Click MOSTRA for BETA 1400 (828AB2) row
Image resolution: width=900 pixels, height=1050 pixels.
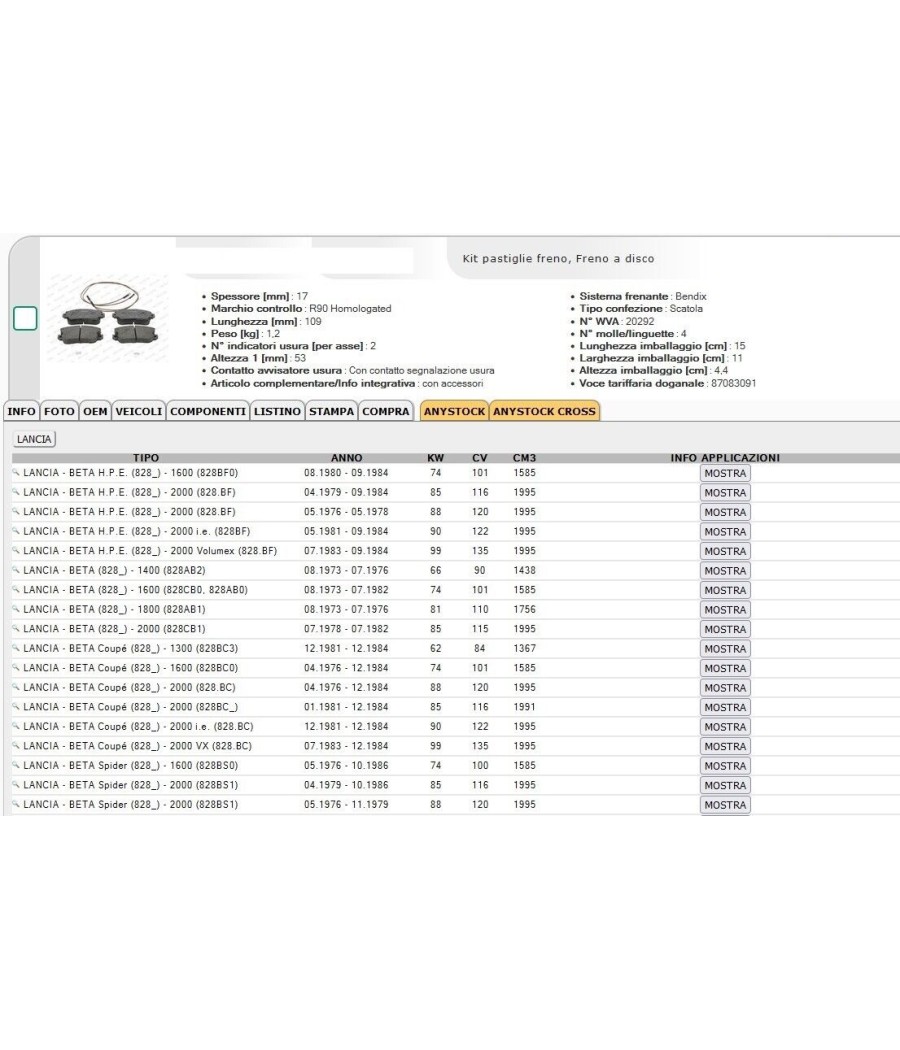[725, 571]
